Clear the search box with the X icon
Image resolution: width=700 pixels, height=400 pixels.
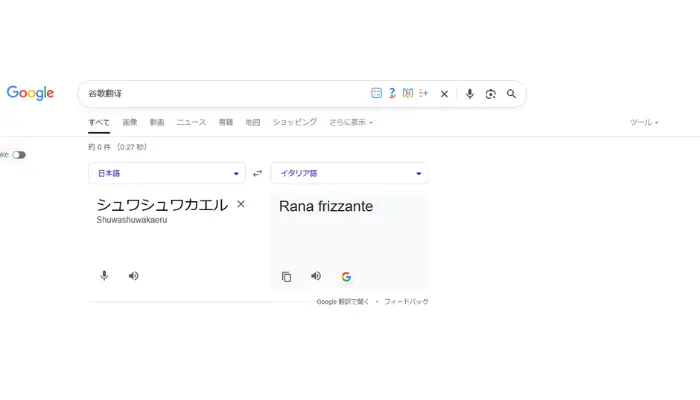click(x=444, y=94)
